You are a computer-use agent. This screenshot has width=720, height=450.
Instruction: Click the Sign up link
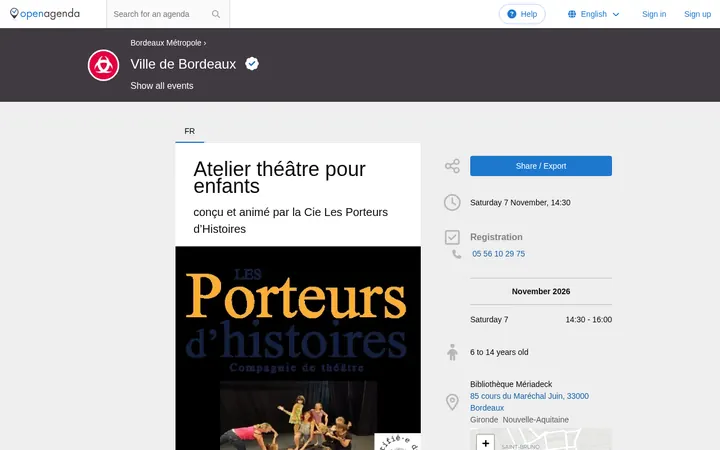click(697, 14)
